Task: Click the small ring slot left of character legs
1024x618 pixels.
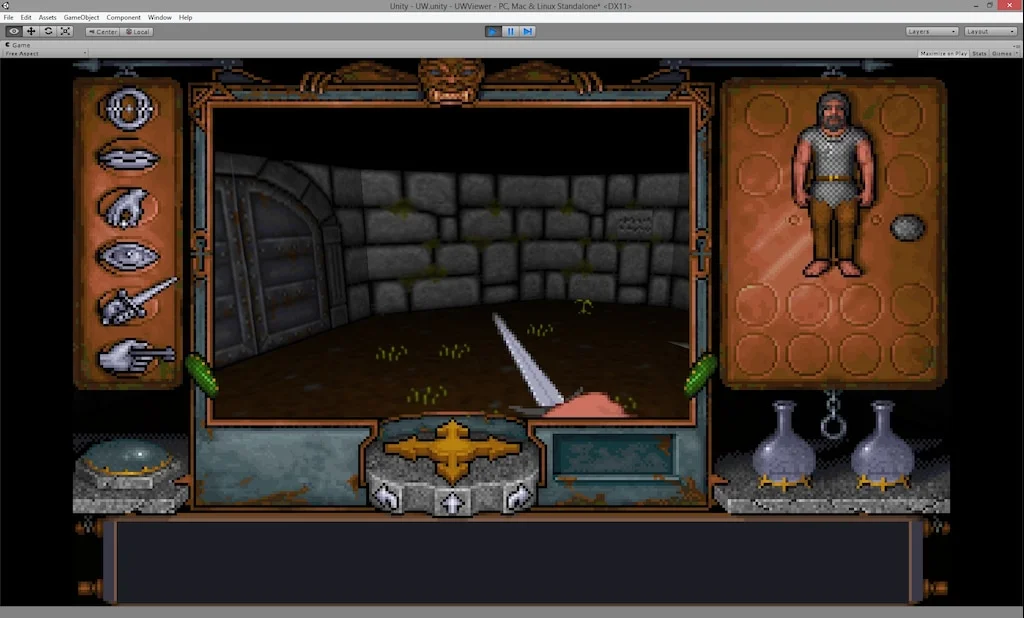Action: coord(793,220)
